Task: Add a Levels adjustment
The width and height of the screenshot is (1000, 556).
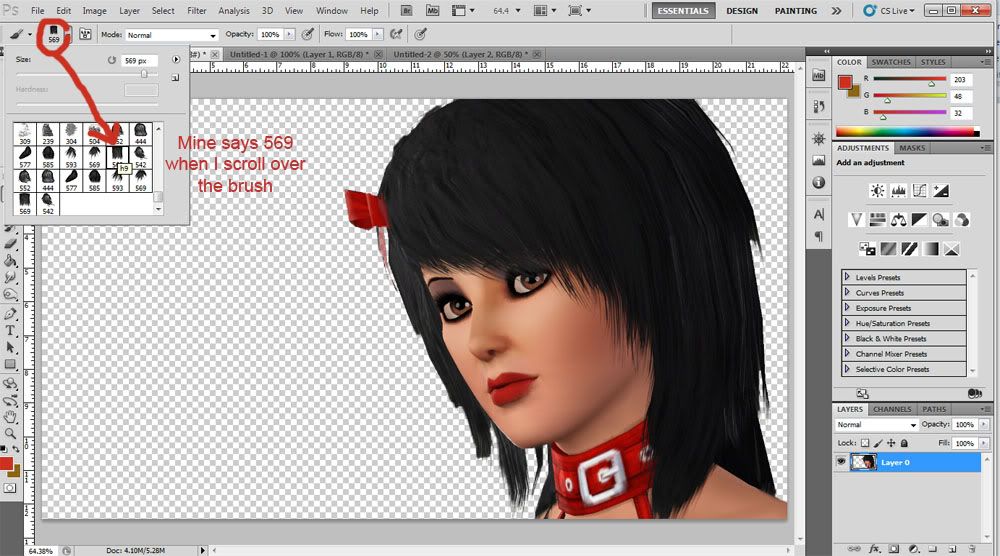Action: (899, 191)
